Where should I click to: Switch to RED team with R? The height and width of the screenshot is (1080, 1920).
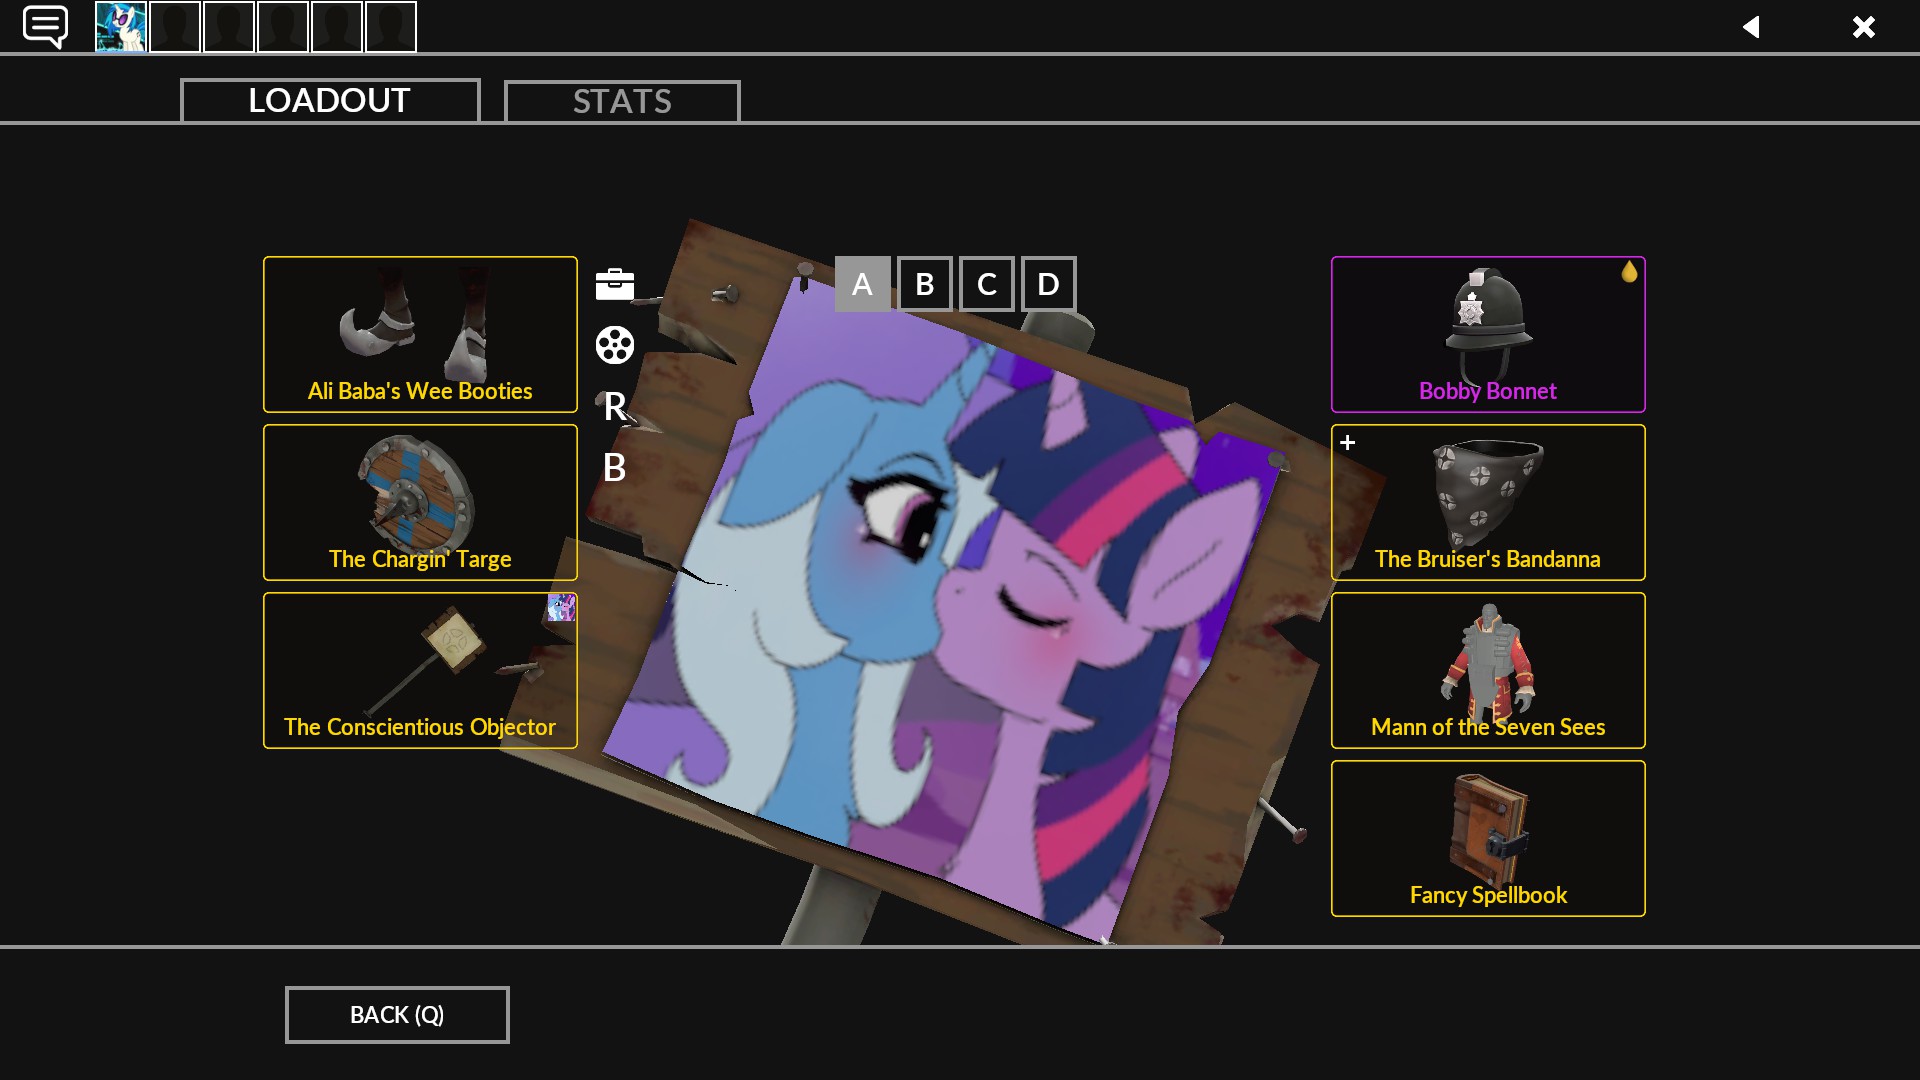coord(615,407)
